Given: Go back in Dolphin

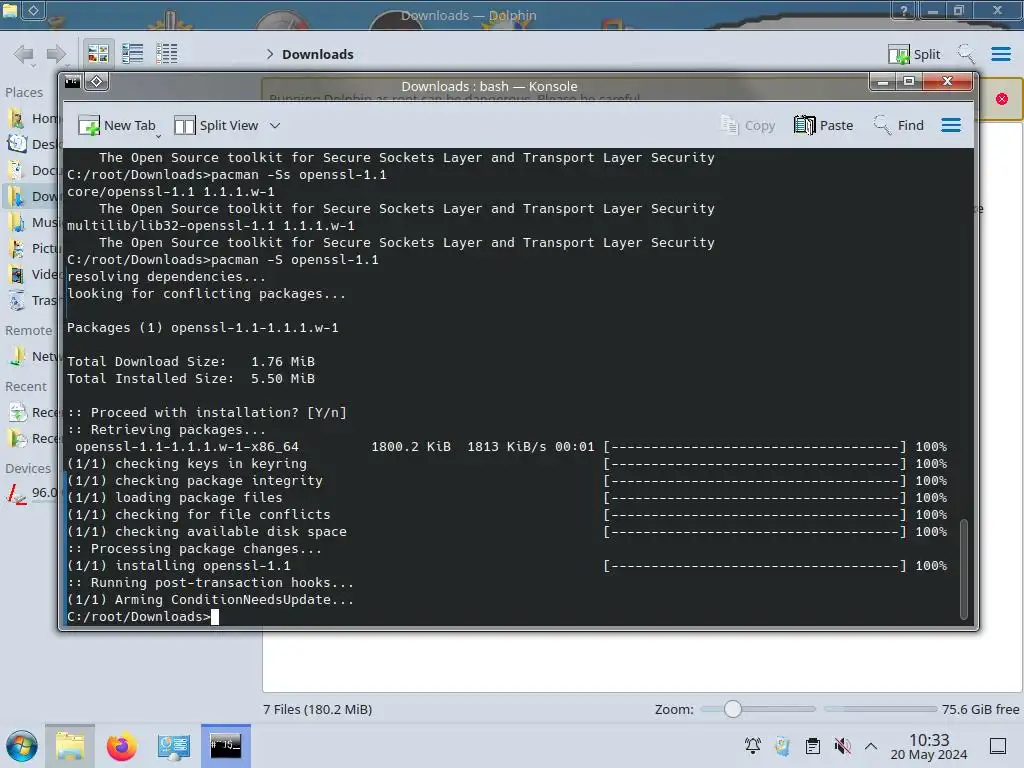Looking at the screenshot, I should click(24, 54).
